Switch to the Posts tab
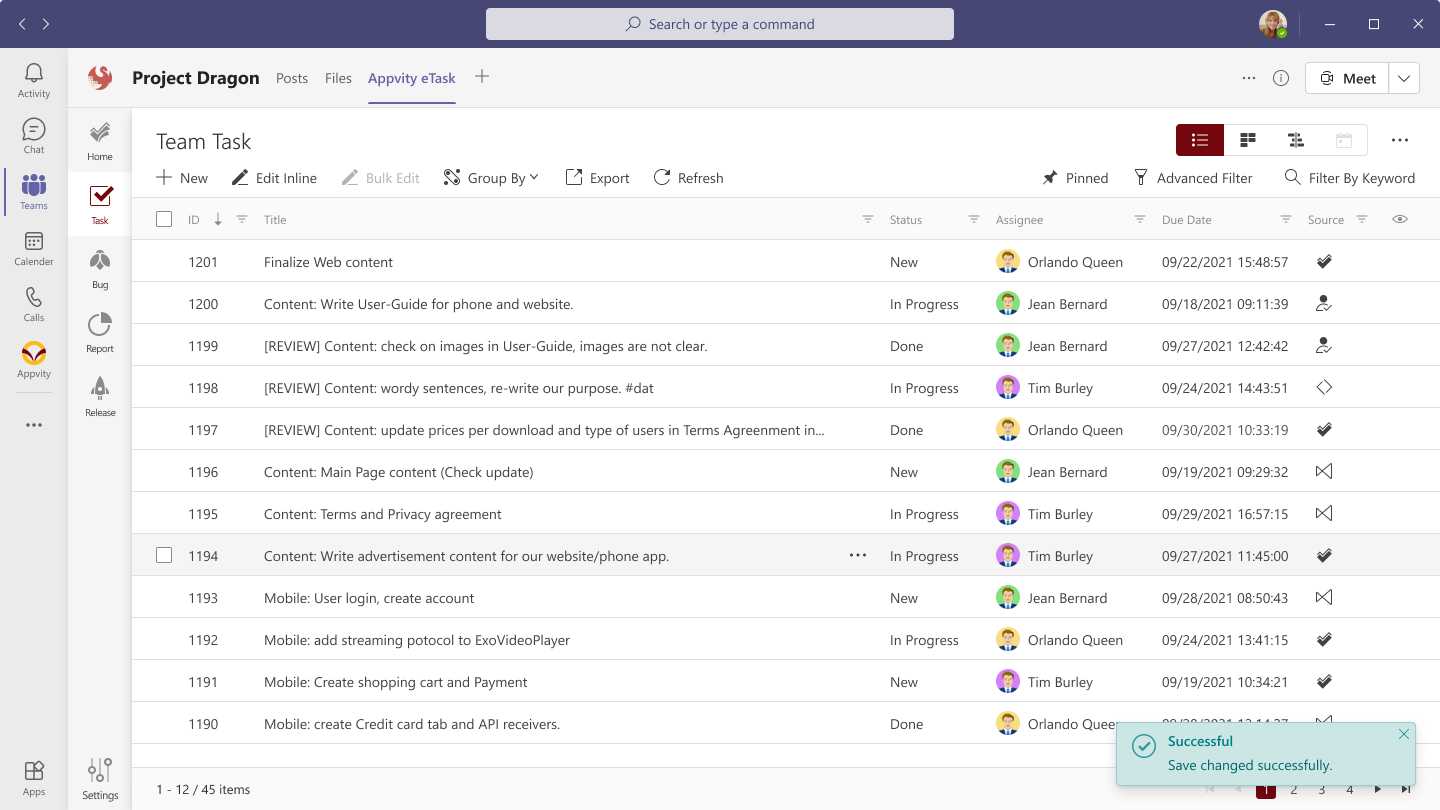This screenshot has height=810, width=1440. (x=292, y=77)
